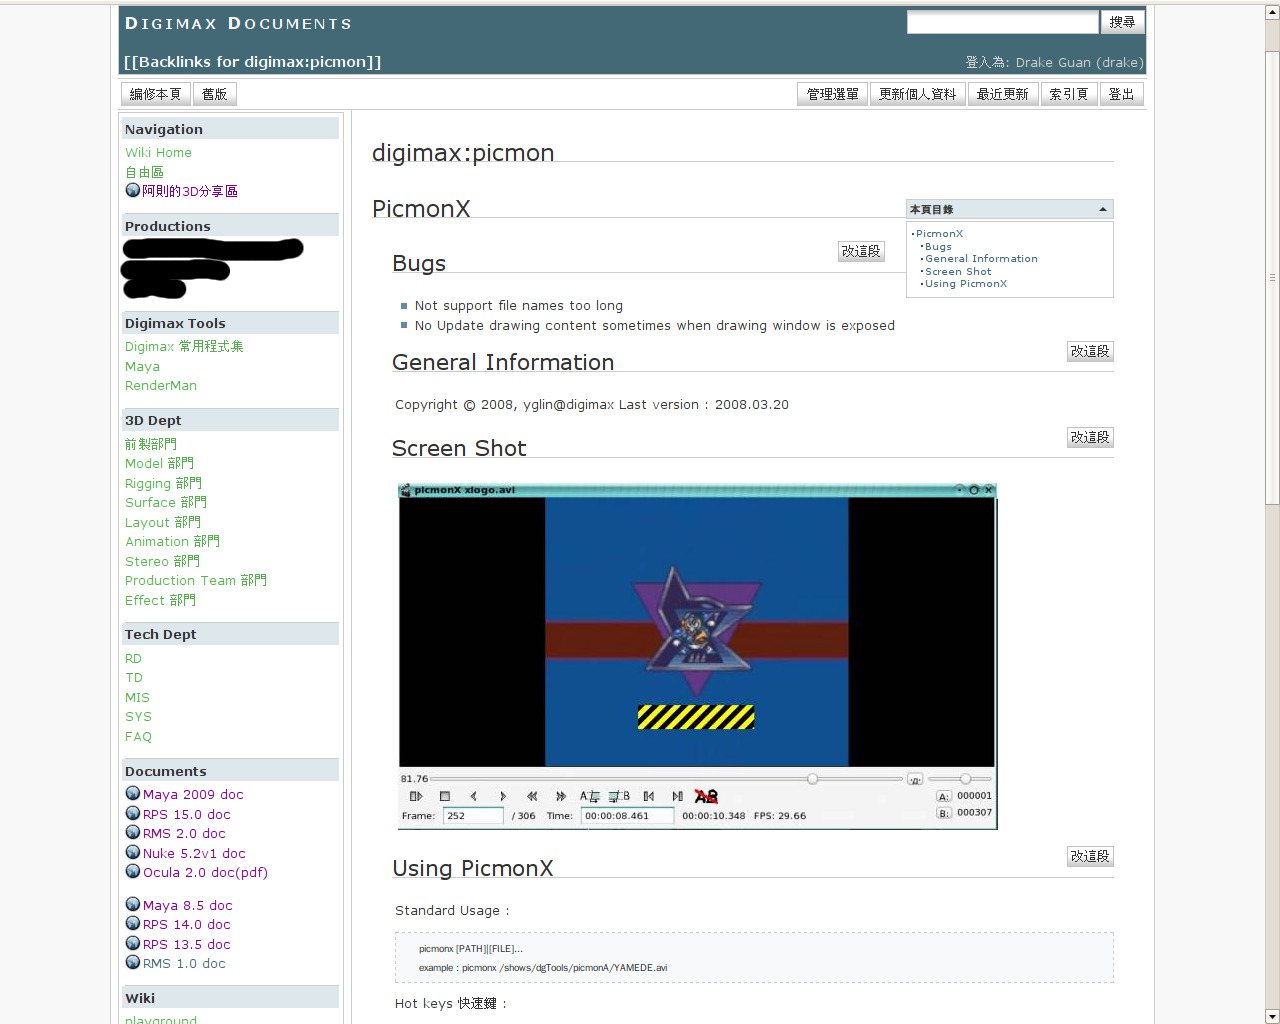Screen dimensions: 1280x1024
Task: Click the double-arrow rewind icon in PicmonX
Action: point(532,796)
